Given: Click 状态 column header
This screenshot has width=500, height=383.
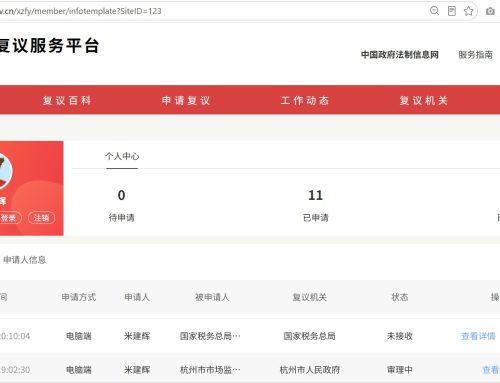Looking at the screenshot, I should click(x=400, y=297).
